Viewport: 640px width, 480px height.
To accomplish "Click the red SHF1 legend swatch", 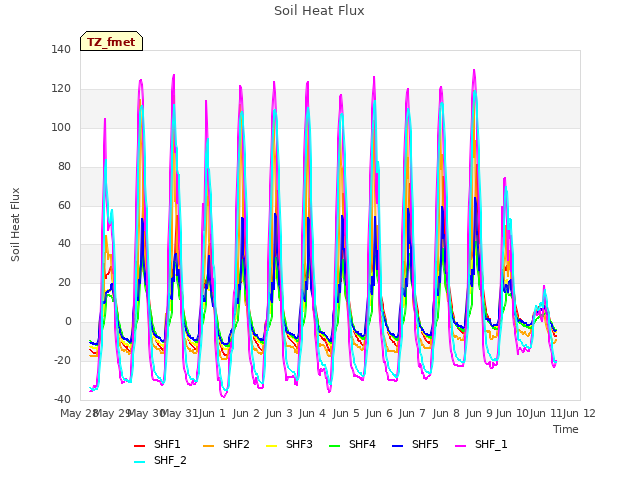I will [140, 445].
